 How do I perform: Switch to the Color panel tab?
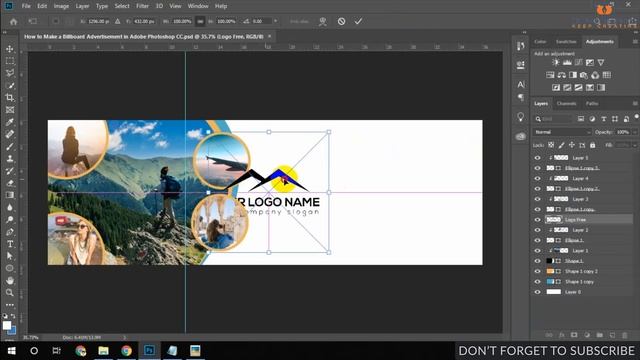(x=540, y=42)
